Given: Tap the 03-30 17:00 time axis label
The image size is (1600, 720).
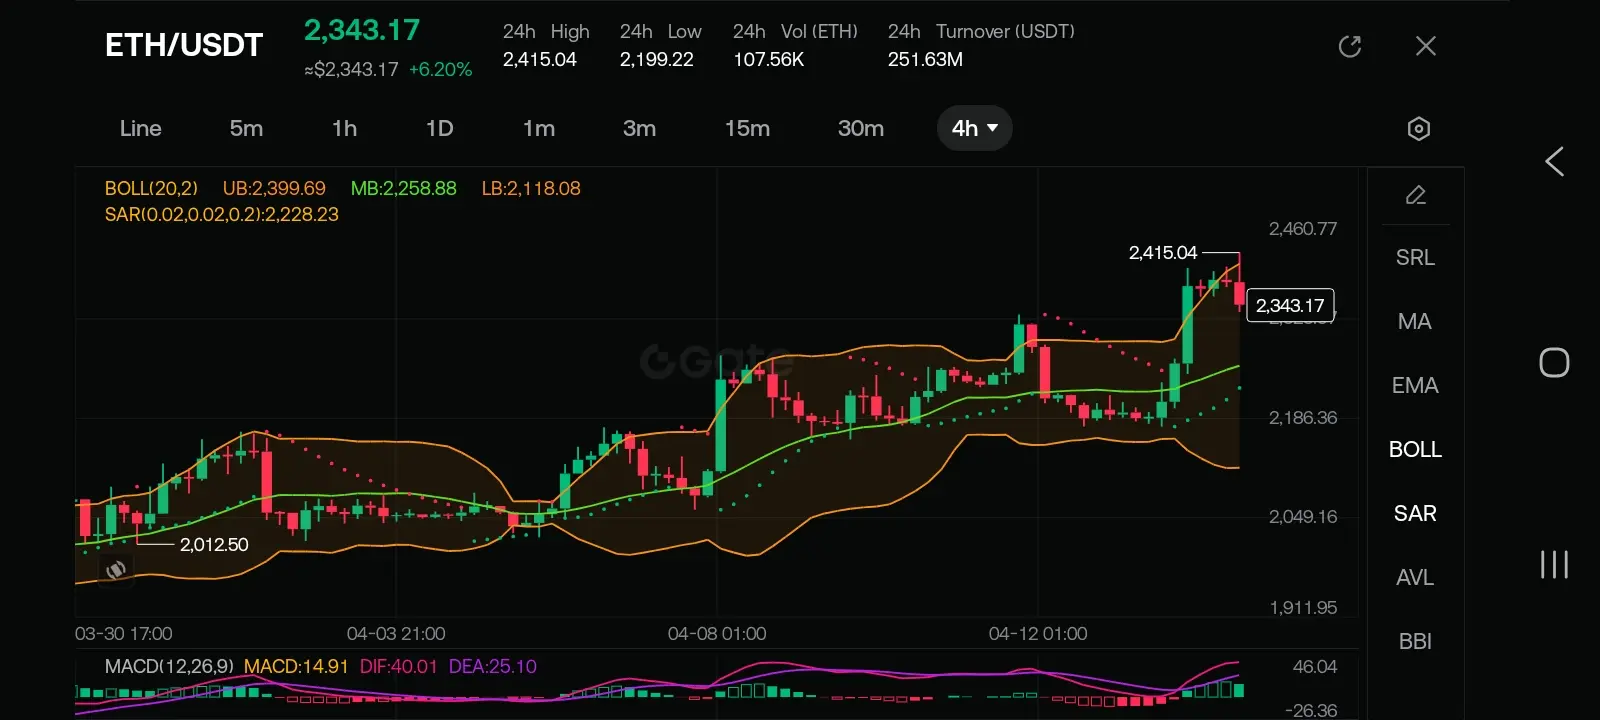Looking at the screenshot, I should (x=124, y=634).
